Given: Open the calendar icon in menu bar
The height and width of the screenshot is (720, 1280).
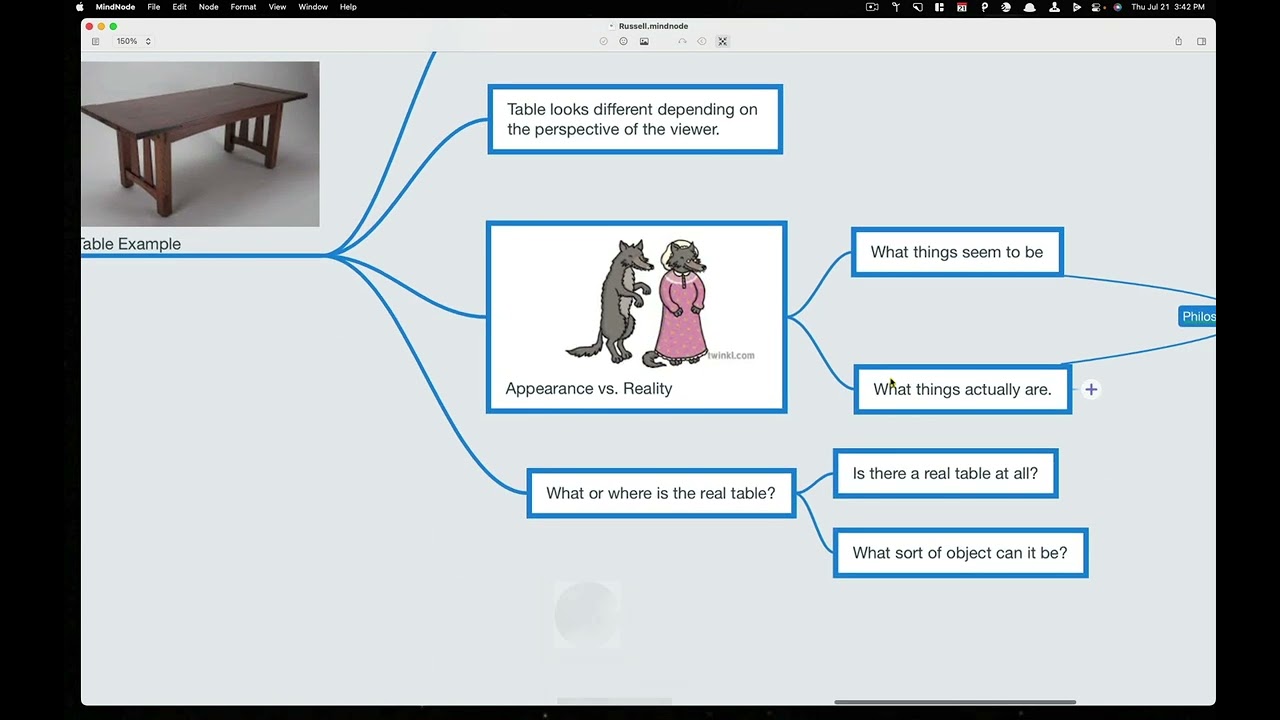Looking at the screenshot, I should point(962,7).
